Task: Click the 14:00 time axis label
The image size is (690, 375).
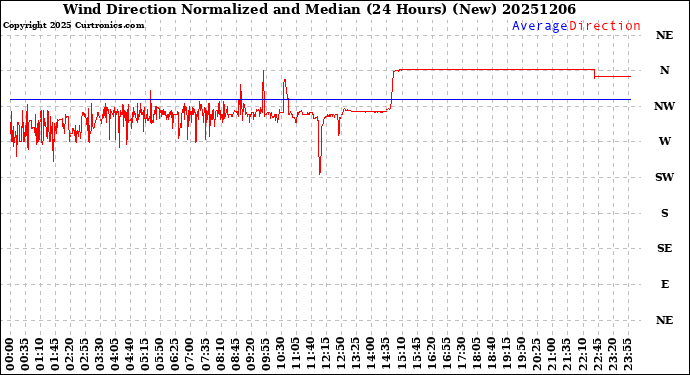Action: pyautogui.click(x=371, y=355)
